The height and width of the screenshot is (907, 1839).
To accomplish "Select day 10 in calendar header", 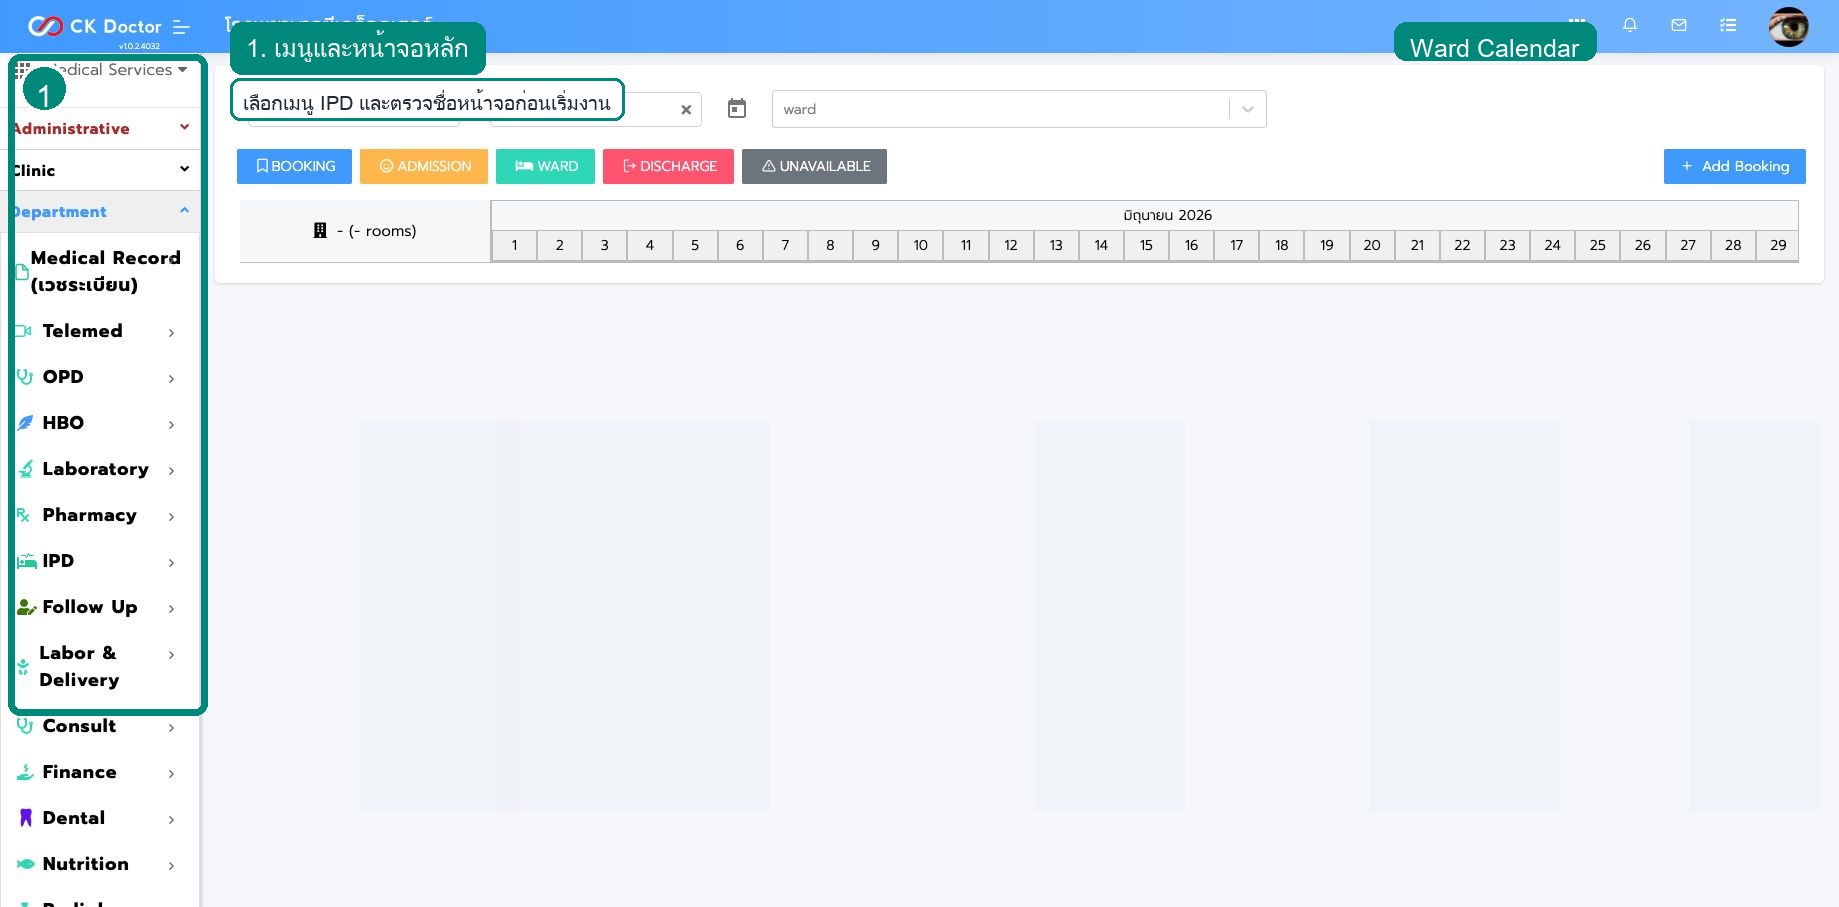I will pyautogui.click(x=920, y=245).
